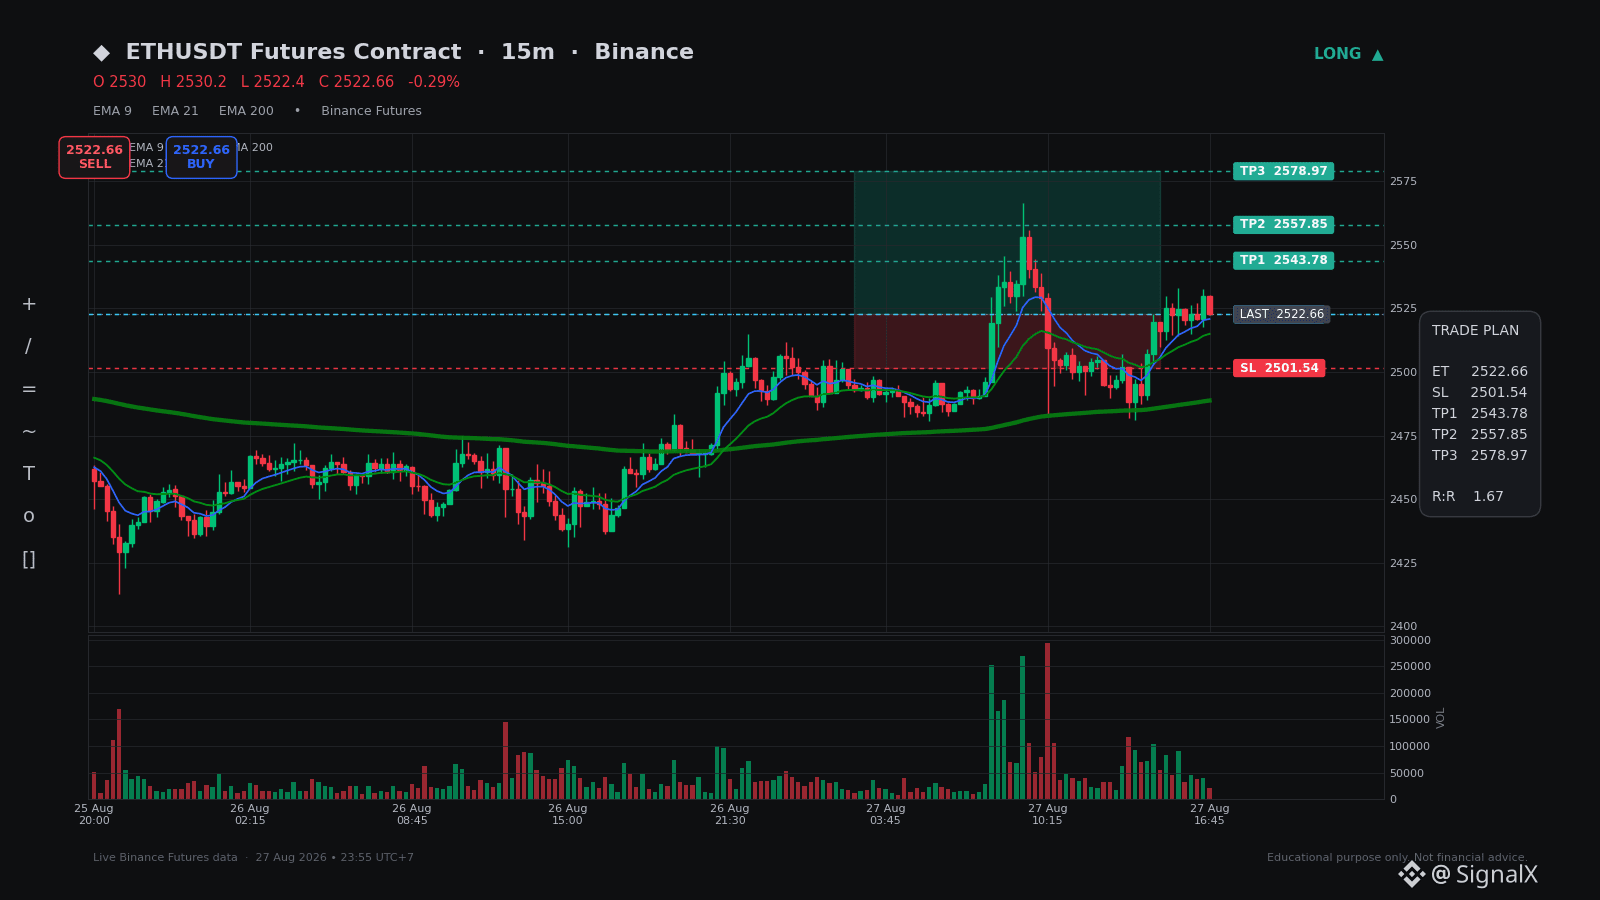Viewport: 1600px width, 900px height.
Task: Click the 25 Aug 20:00 time label
Action: pyautogui.click(x=94, y=815)
